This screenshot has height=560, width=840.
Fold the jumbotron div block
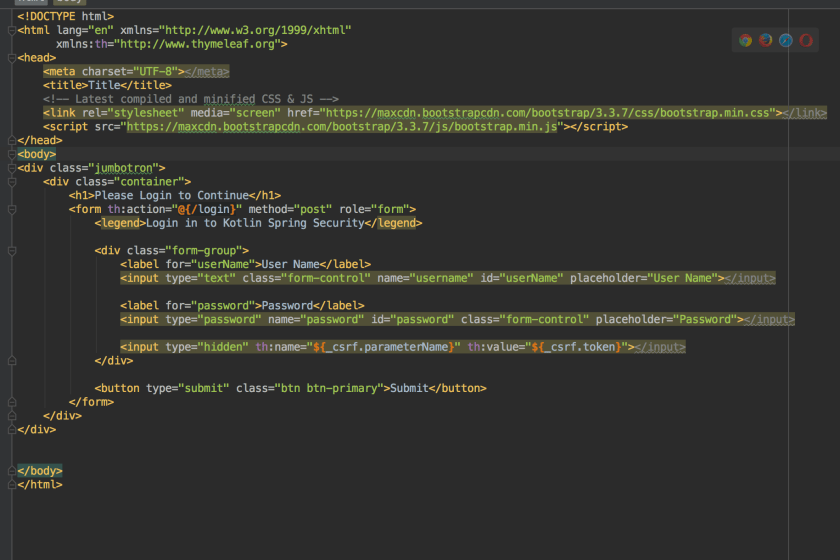(12, 168)
